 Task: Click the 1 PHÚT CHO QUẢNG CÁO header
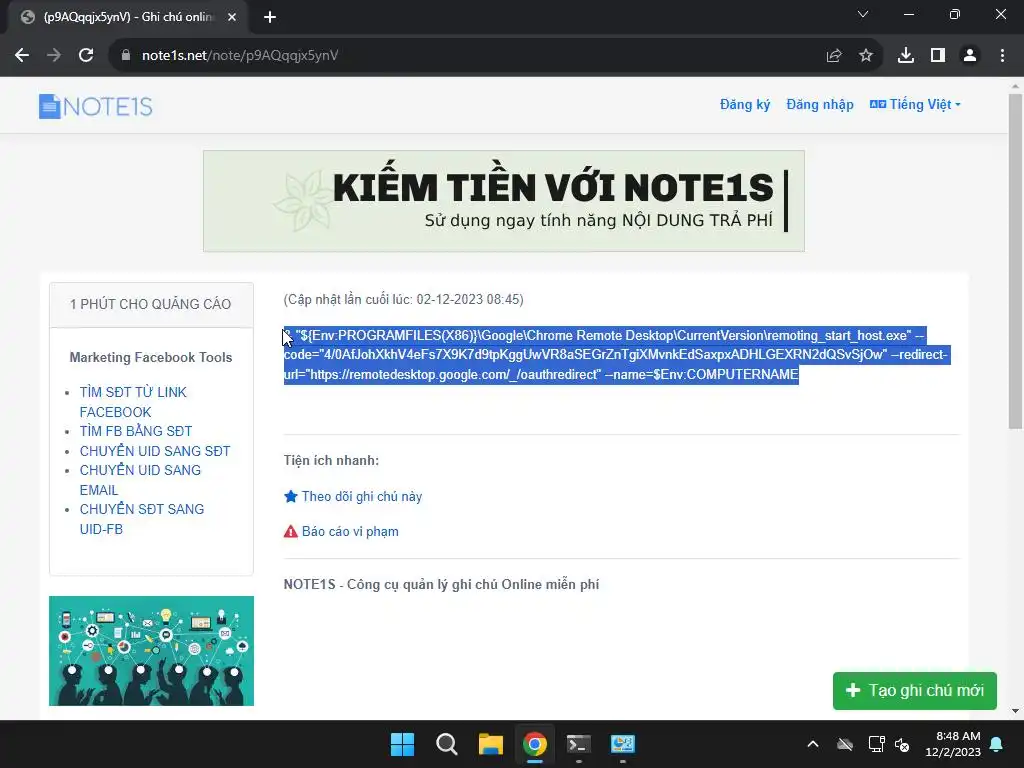151,304
